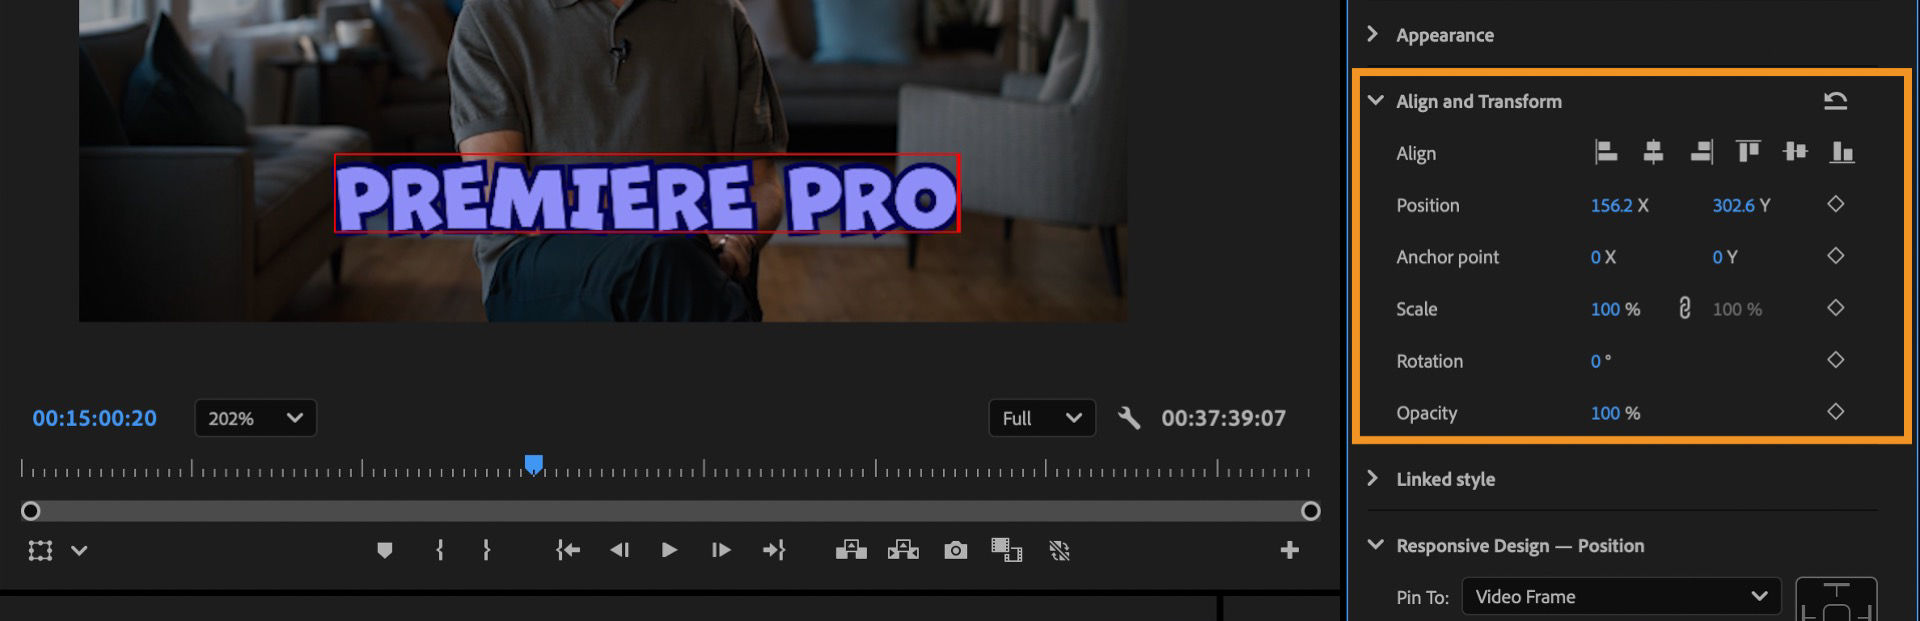Toggle Position keyframe animation diamond

[x=1835, y=204]
